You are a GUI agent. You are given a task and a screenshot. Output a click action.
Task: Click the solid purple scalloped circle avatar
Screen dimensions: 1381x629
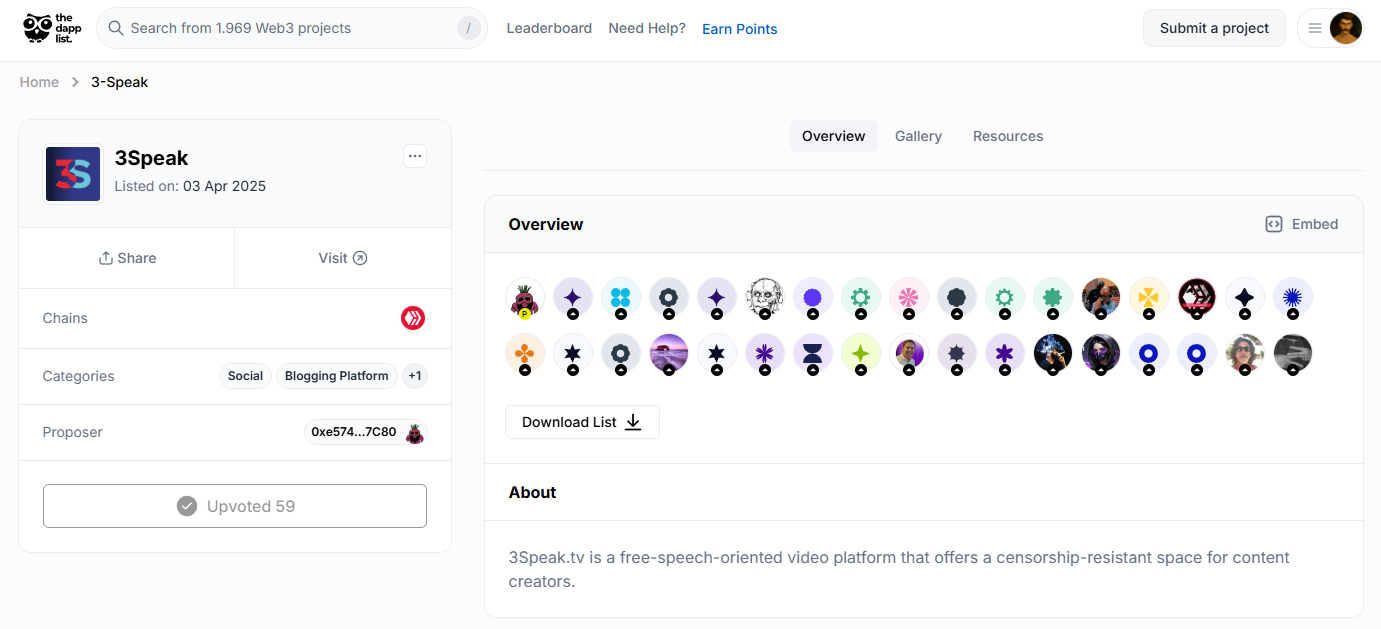(x=813, y=298)
